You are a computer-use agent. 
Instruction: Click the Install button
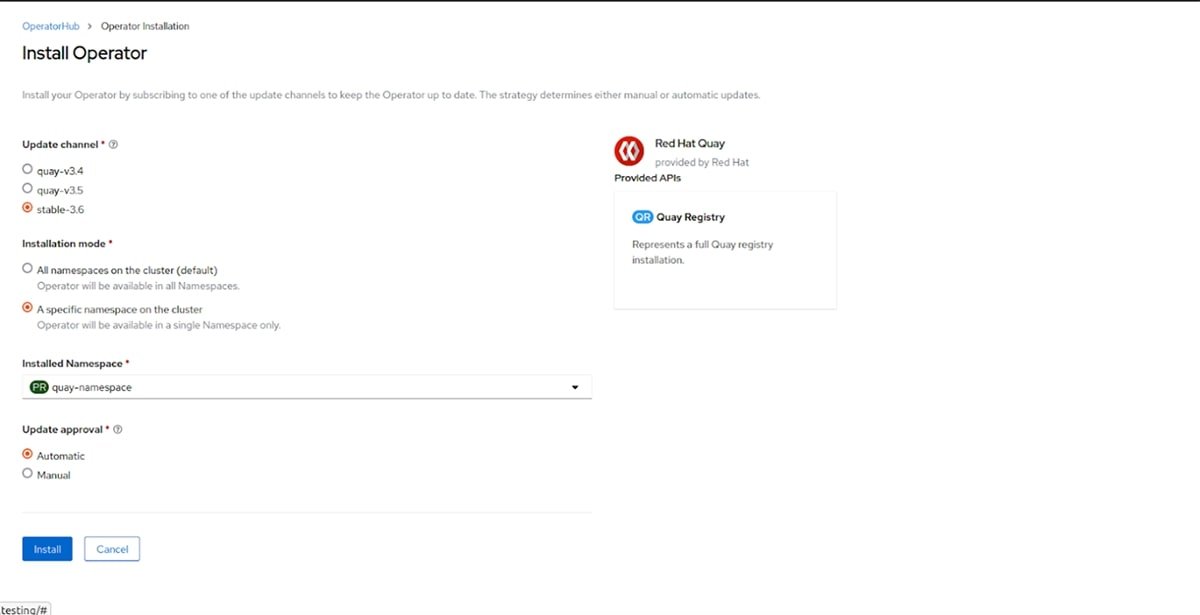pos(46,548)
